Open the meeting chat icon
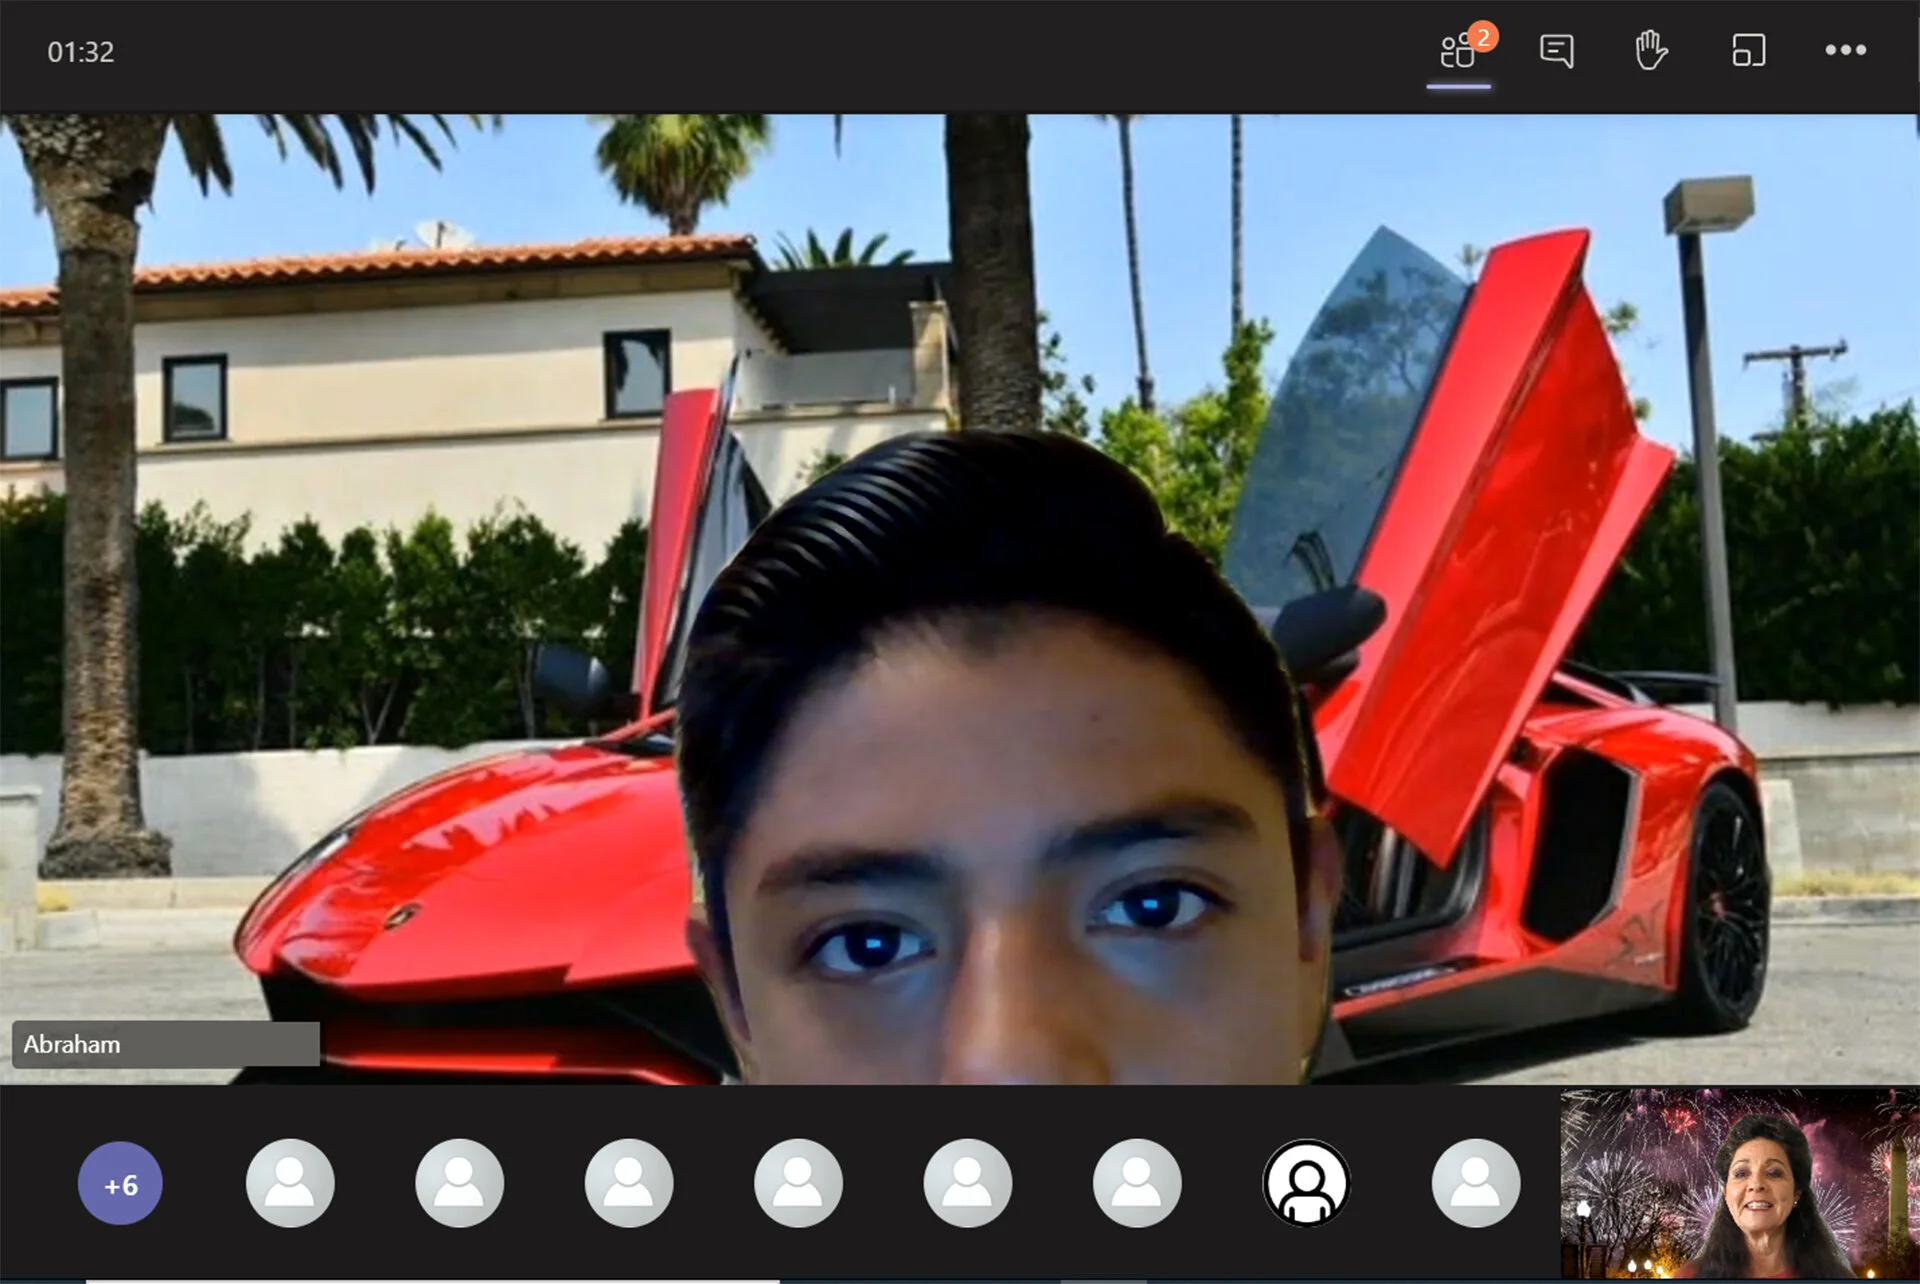1920x1284 pixels. (x=1556, y=51)
